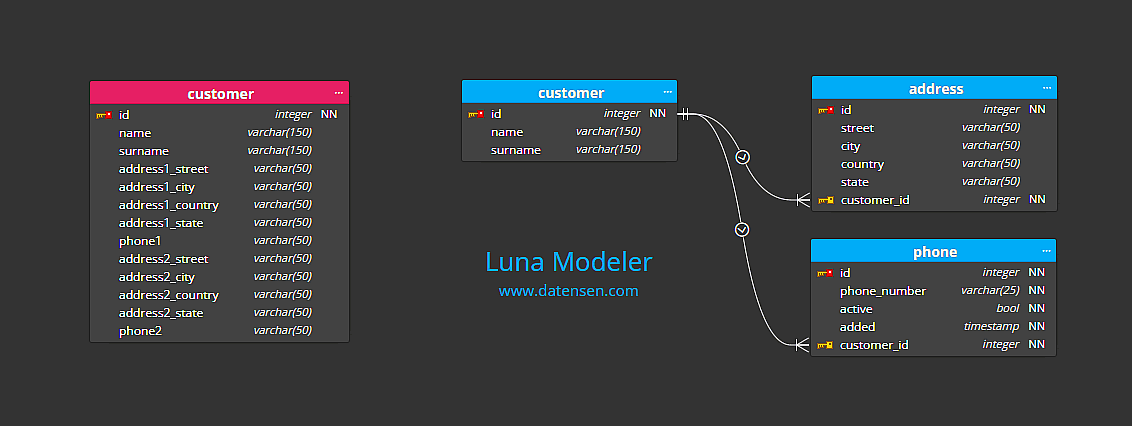Click foreign key icon for phone customer_id
Screen dimensions: 1132x426
(825, 345)
